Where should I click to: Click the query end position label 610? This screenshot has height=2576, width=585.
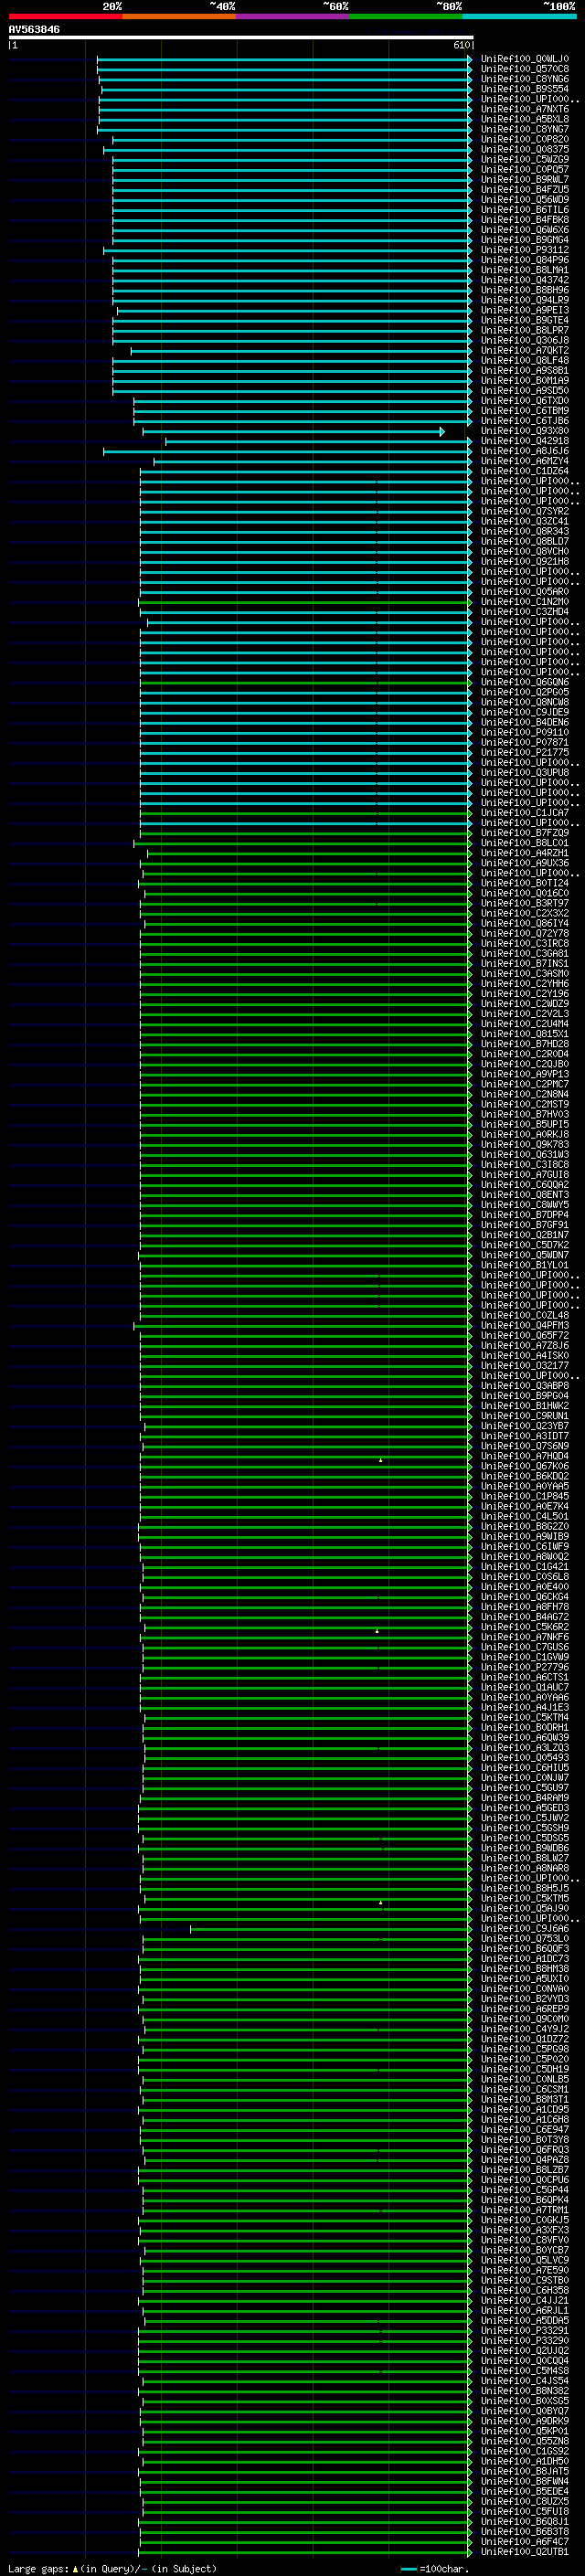point(460,45)
